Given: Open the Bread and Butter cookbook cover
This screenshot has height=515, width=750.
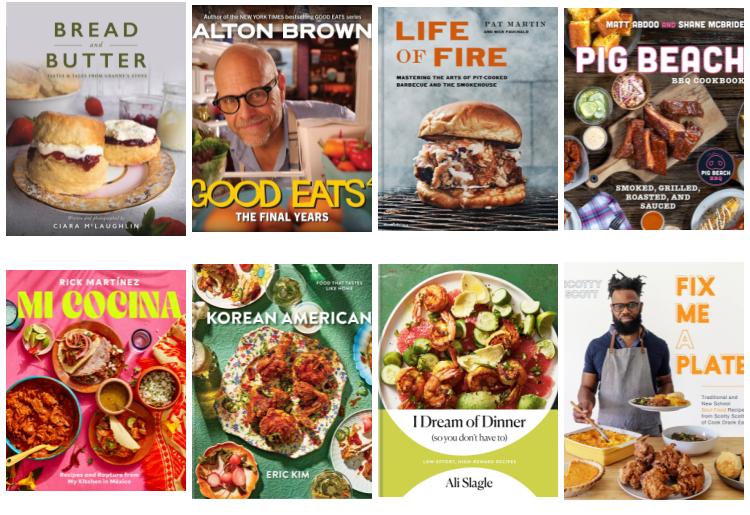Looking at the screenshot, I should pos(96,119).
